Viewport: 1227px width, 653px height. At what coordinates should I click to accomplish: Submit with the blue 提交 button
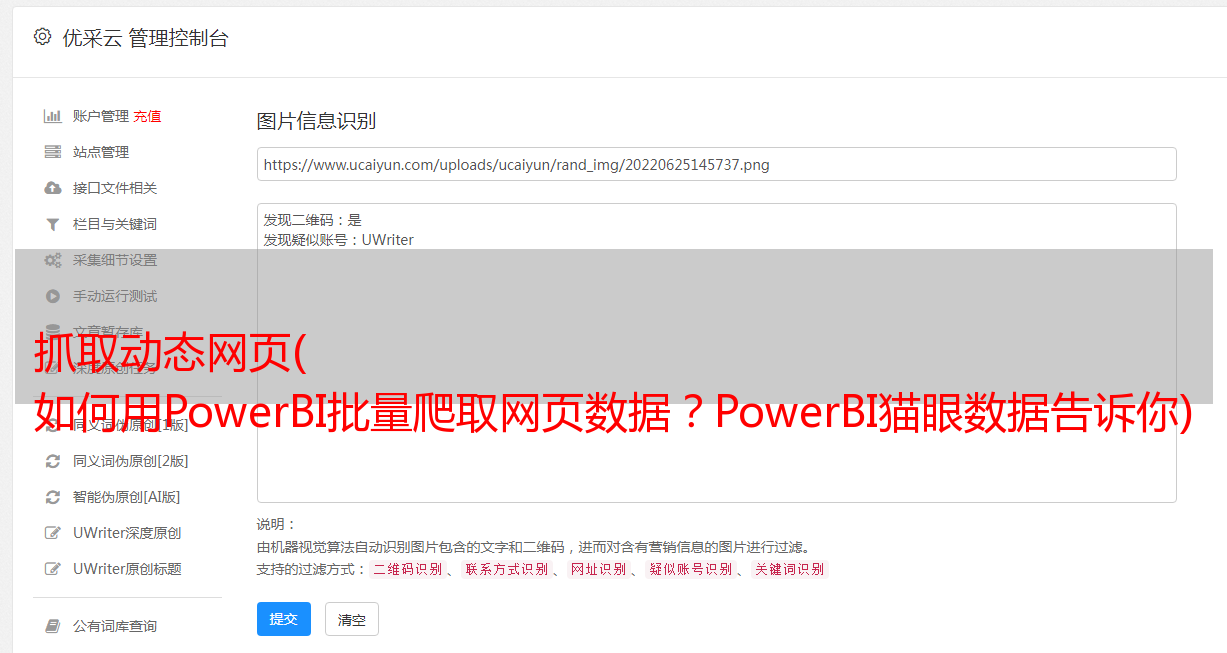pyautogui.click(x=284, y=619)
